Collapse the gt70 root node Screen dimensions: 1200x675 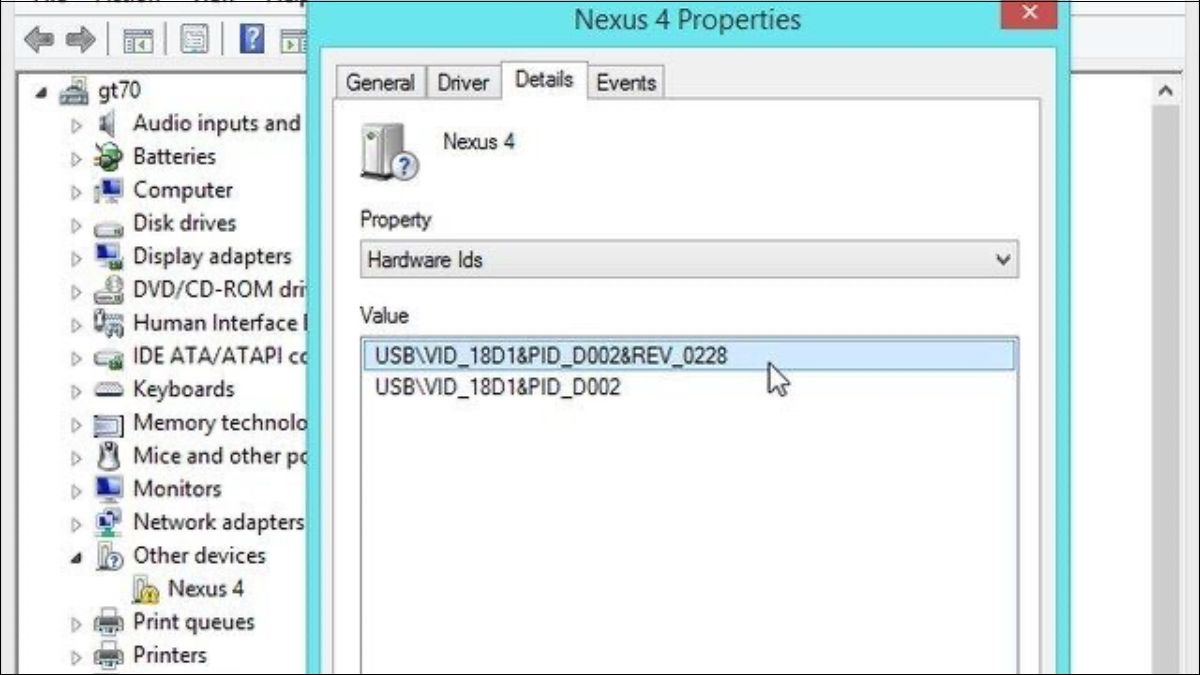point(41,92)
